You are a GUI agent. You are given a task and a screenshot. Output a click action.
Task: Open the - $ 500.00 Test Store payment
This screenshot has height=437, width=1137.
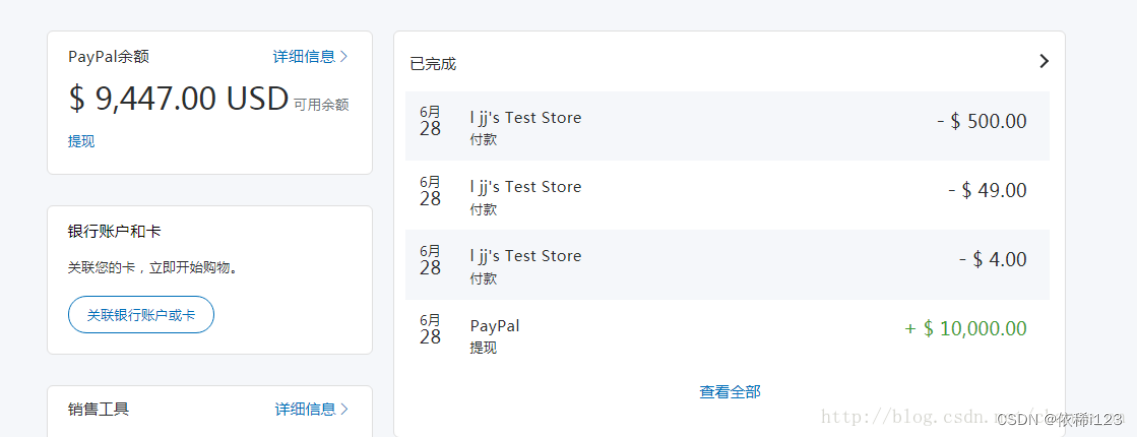click(x=727, y=126)
